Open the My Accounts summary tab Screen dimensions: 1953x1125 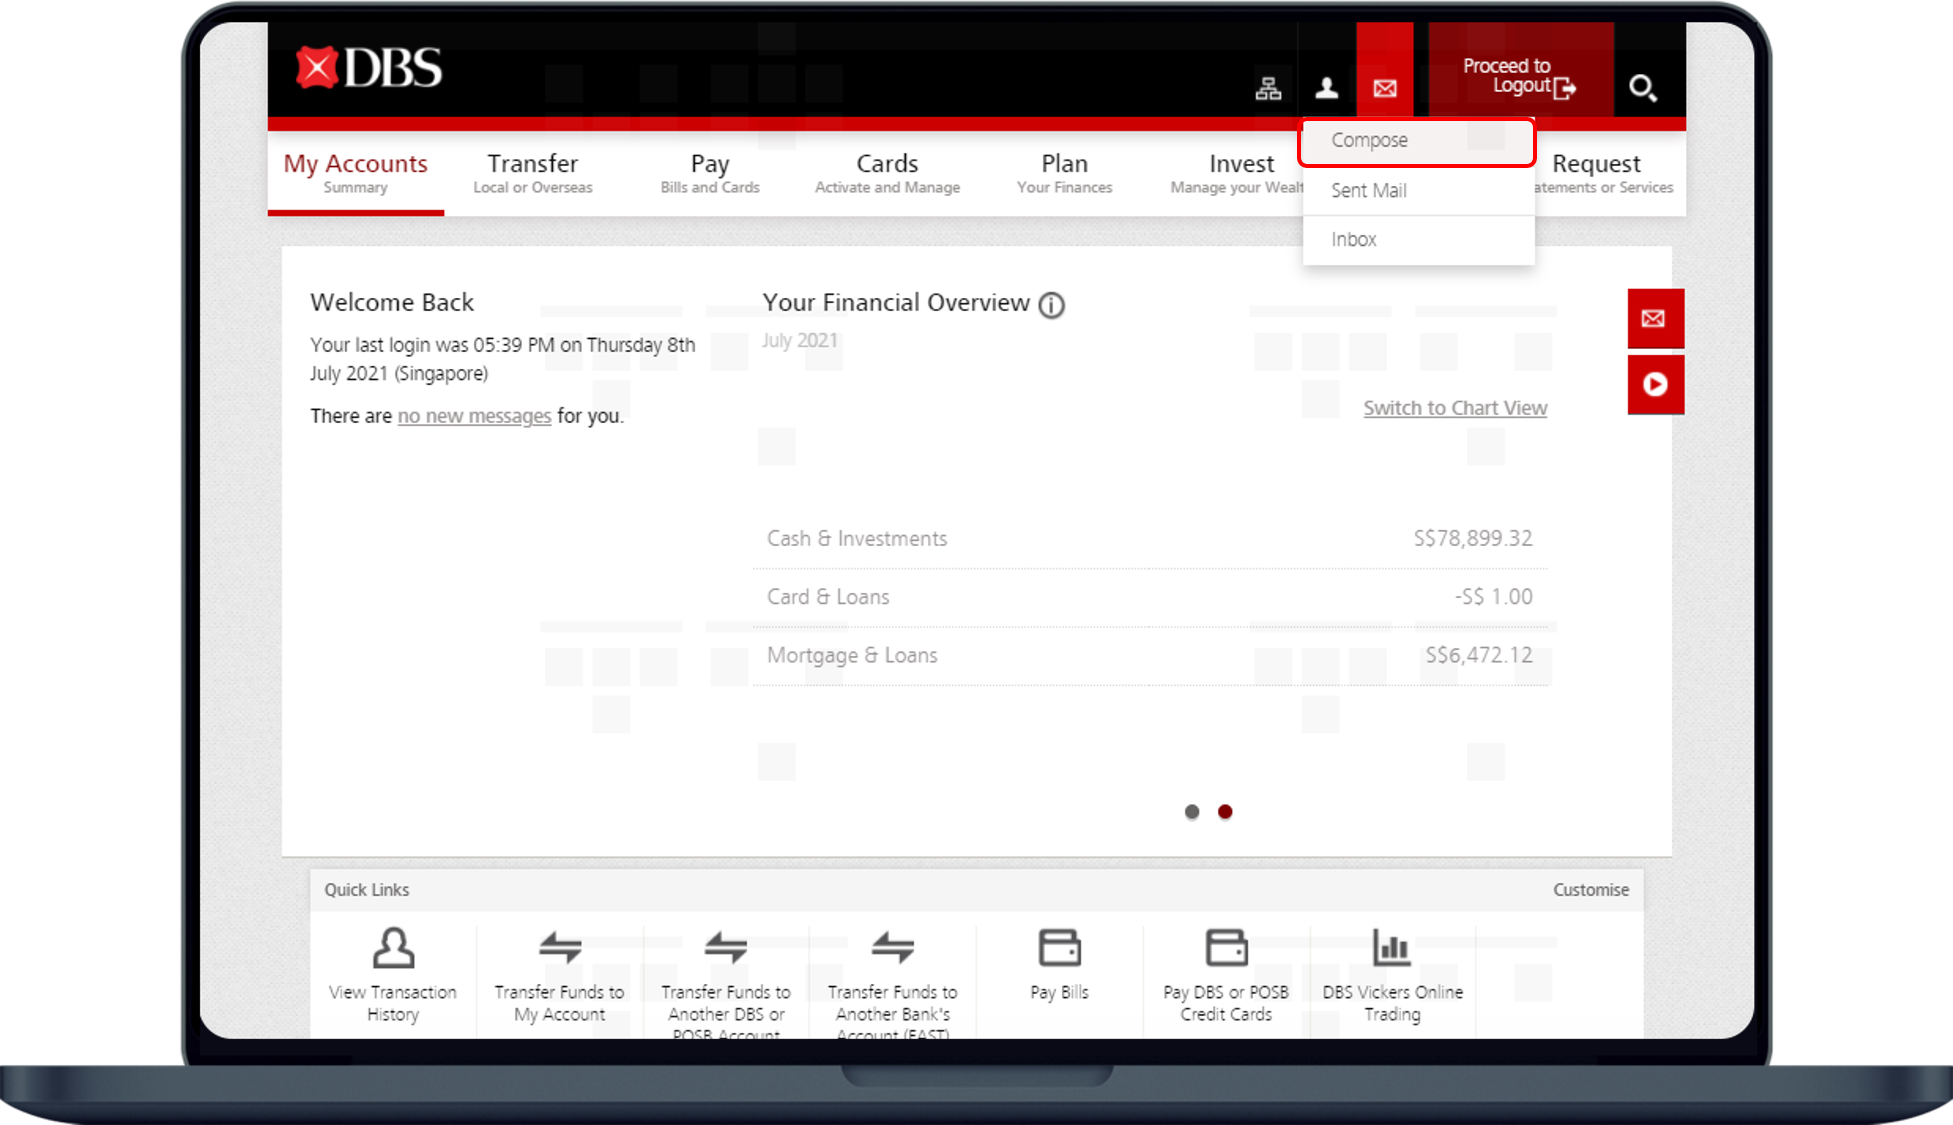coord(356,172)
